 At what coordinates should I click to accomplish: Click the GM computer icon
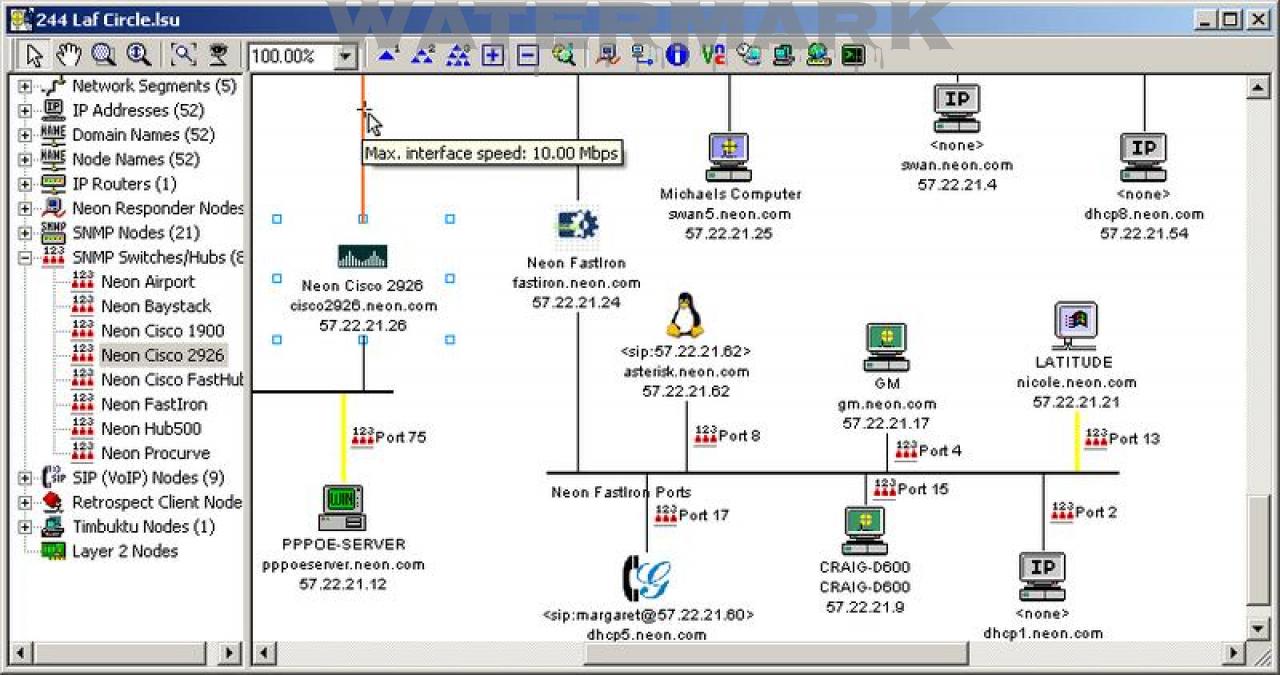click(886, 347)
